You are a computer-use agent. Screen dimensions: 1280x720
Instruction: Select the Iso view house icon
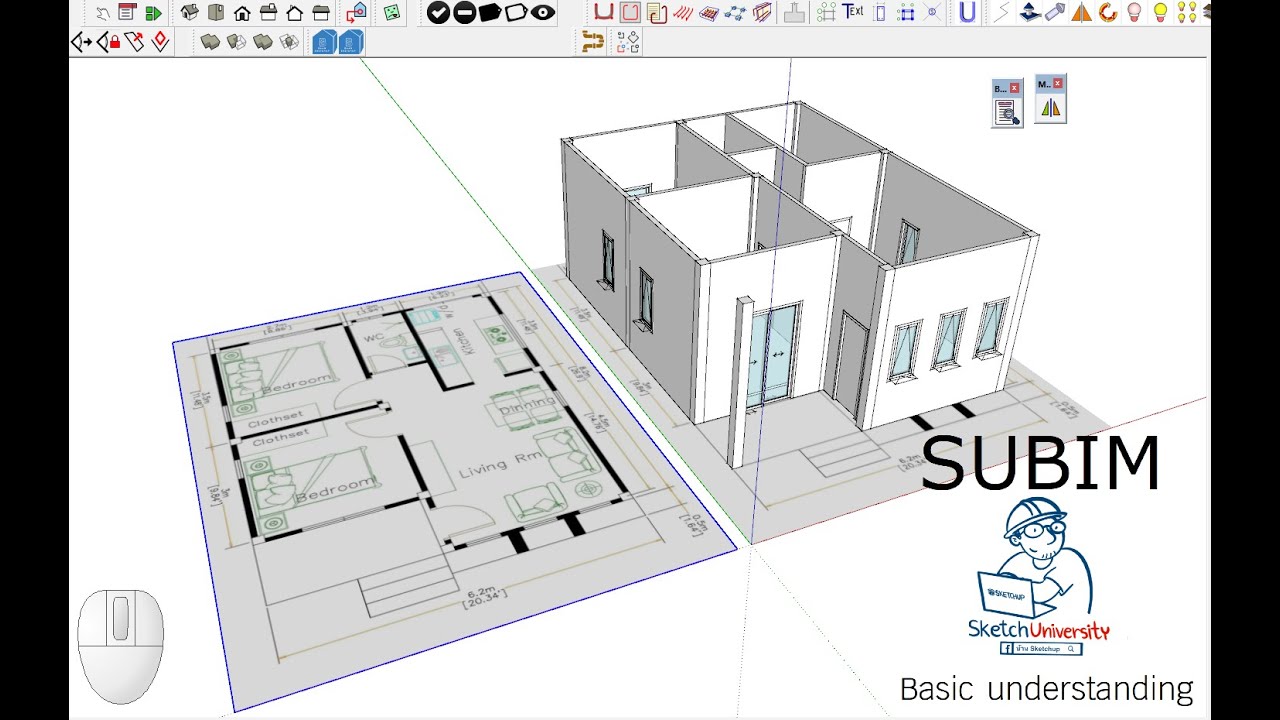pos(189,13)
